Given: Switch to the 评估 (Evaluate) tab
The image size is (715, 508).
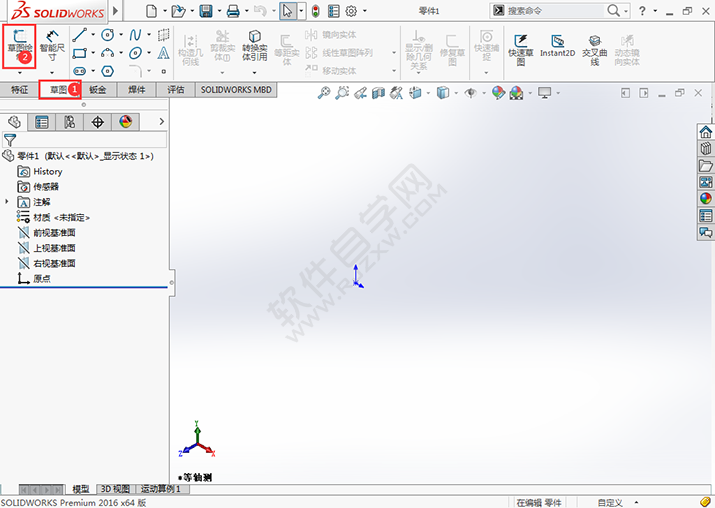Looking at the screenshot, I should [x=176, y=90].
